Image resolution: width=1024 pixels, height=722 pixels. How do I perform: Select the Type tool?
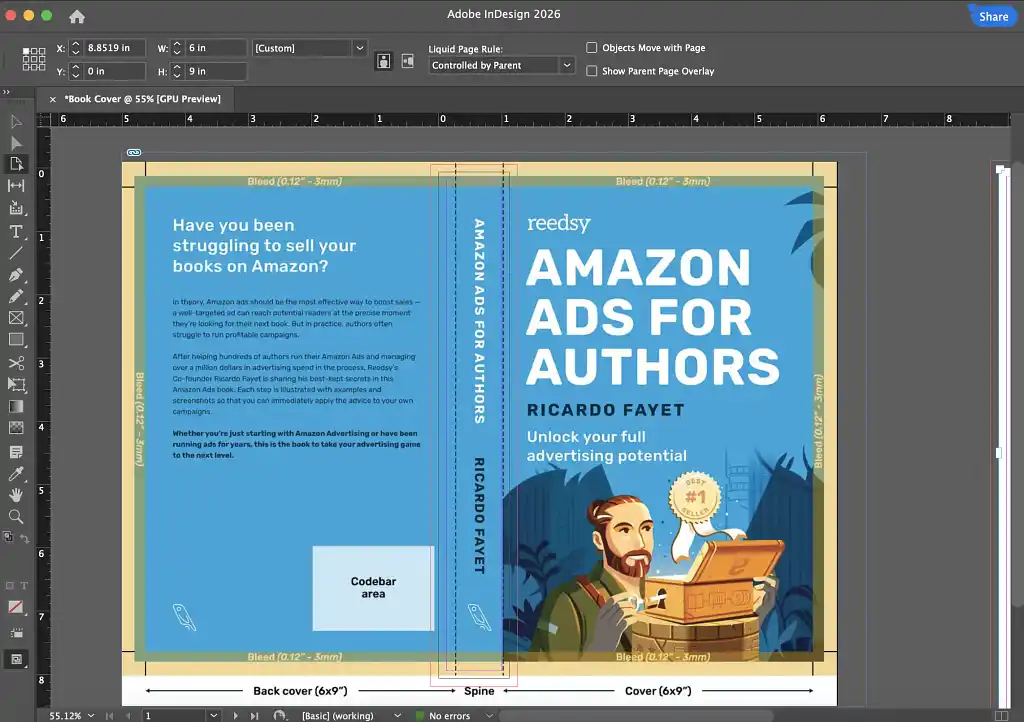[x=16, y=231]
